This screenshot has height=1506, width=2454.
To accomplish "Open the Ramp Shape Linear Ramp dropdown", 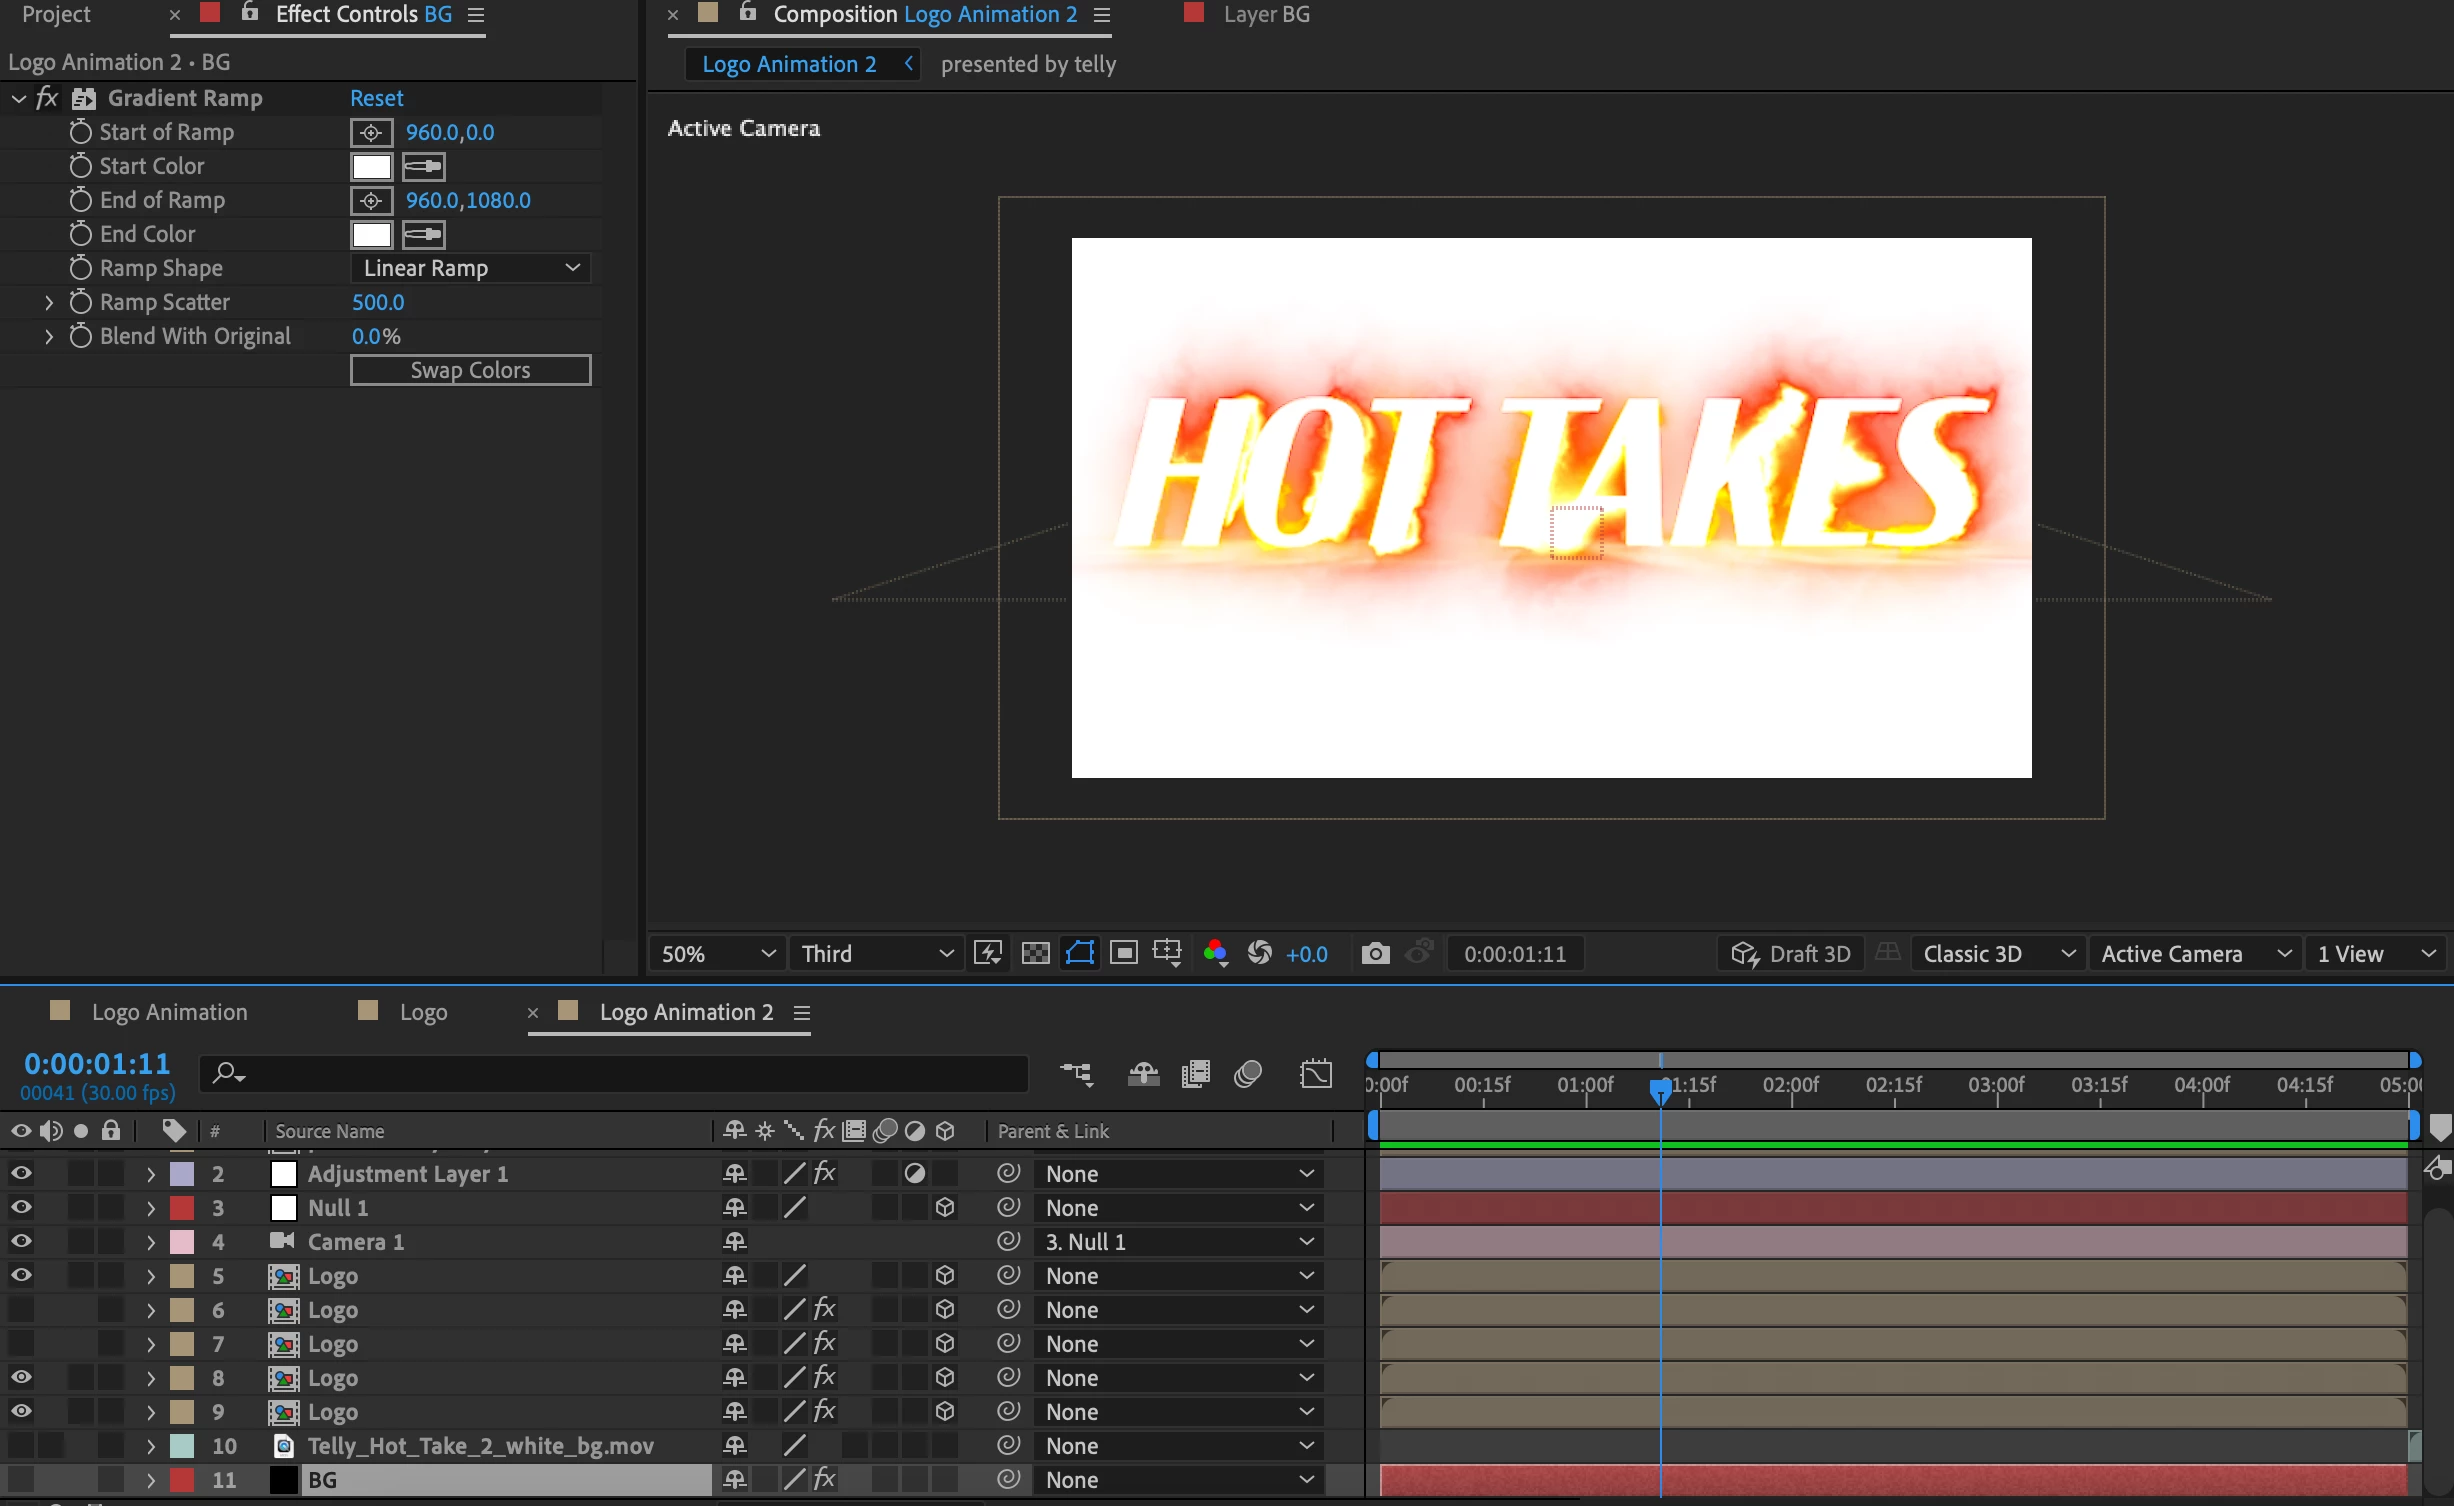I will point(470,268).
